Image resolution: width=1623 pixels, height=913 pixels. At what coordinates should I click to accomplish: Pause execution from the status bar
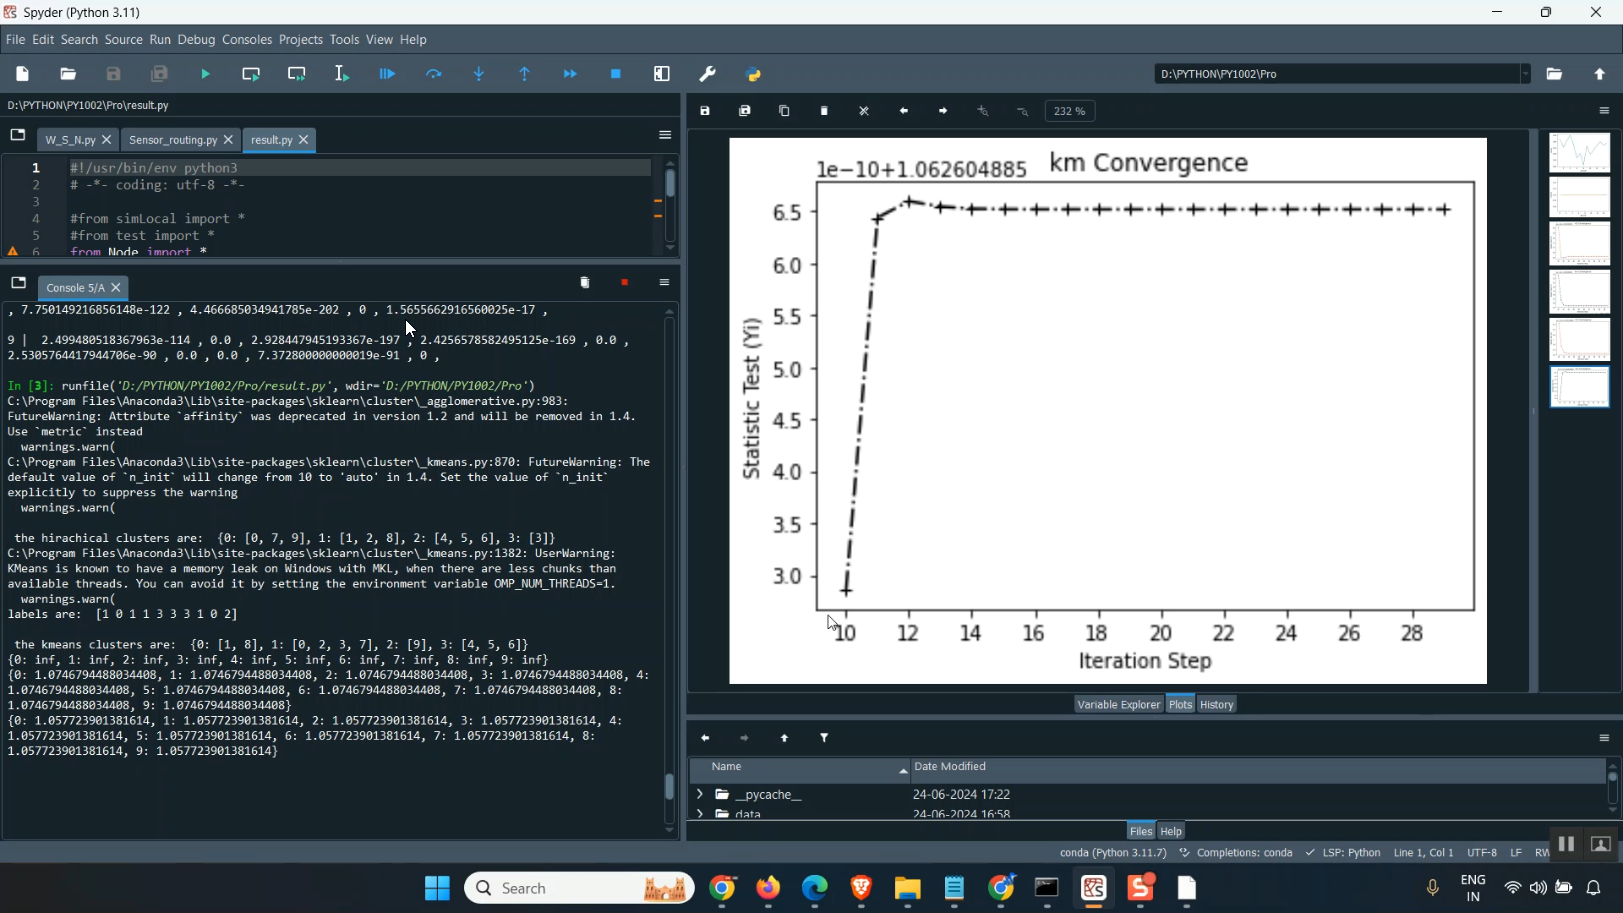click(1565, 843)
